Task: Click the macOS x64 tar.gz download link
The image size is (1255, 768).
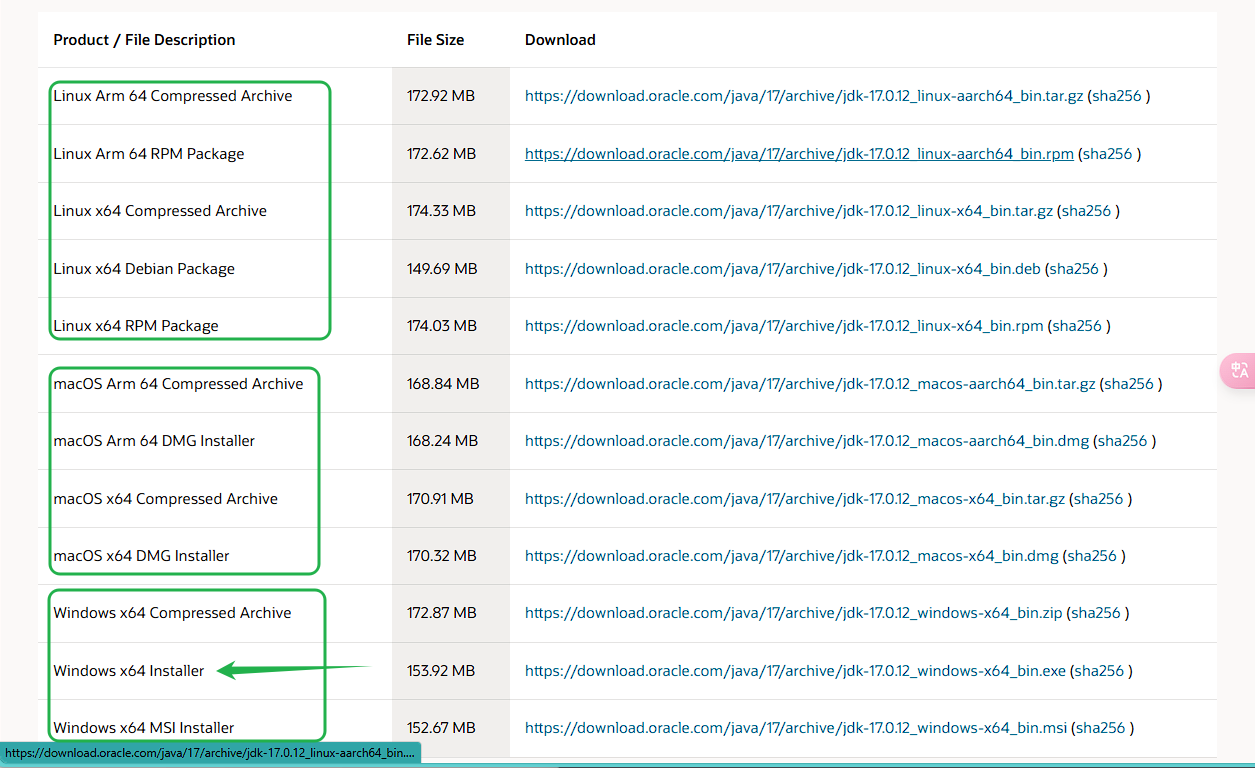Action: pos(794,499)
